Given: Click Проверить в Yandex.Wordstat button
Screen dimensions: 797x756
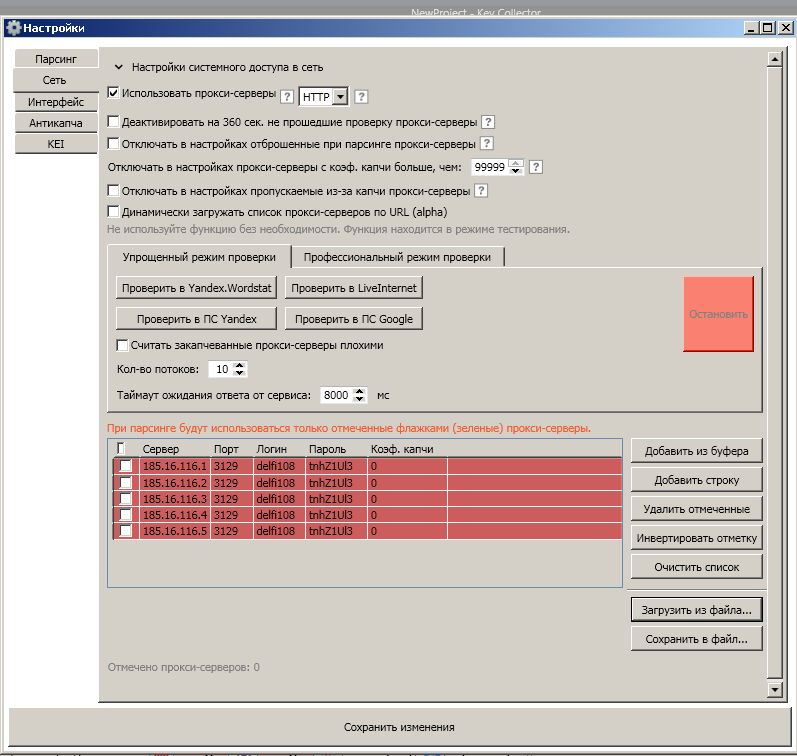Looking at the screenshot, I should pos(196,288).
